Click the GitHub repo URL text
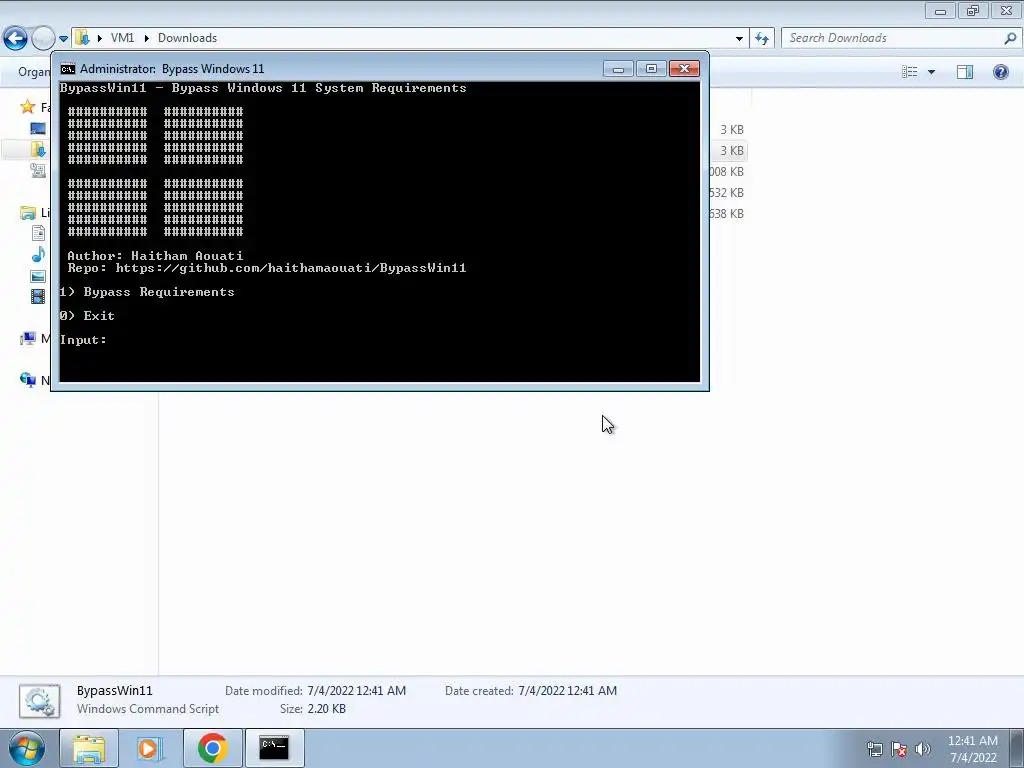1024x768 pixels. click(x=291, y=268)
